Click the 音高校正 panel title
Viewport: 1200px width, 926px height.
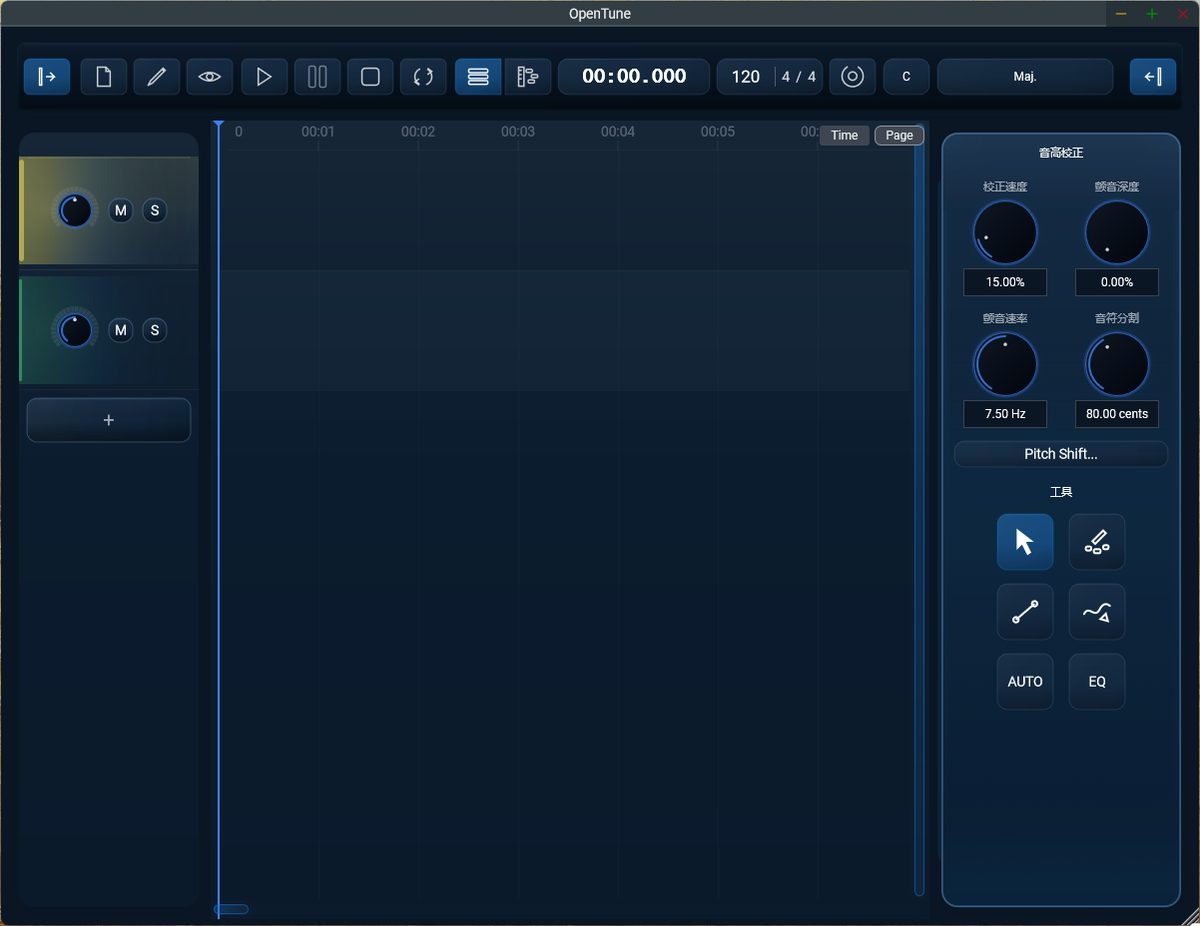pyautogui.click(x=1061, y=153)
